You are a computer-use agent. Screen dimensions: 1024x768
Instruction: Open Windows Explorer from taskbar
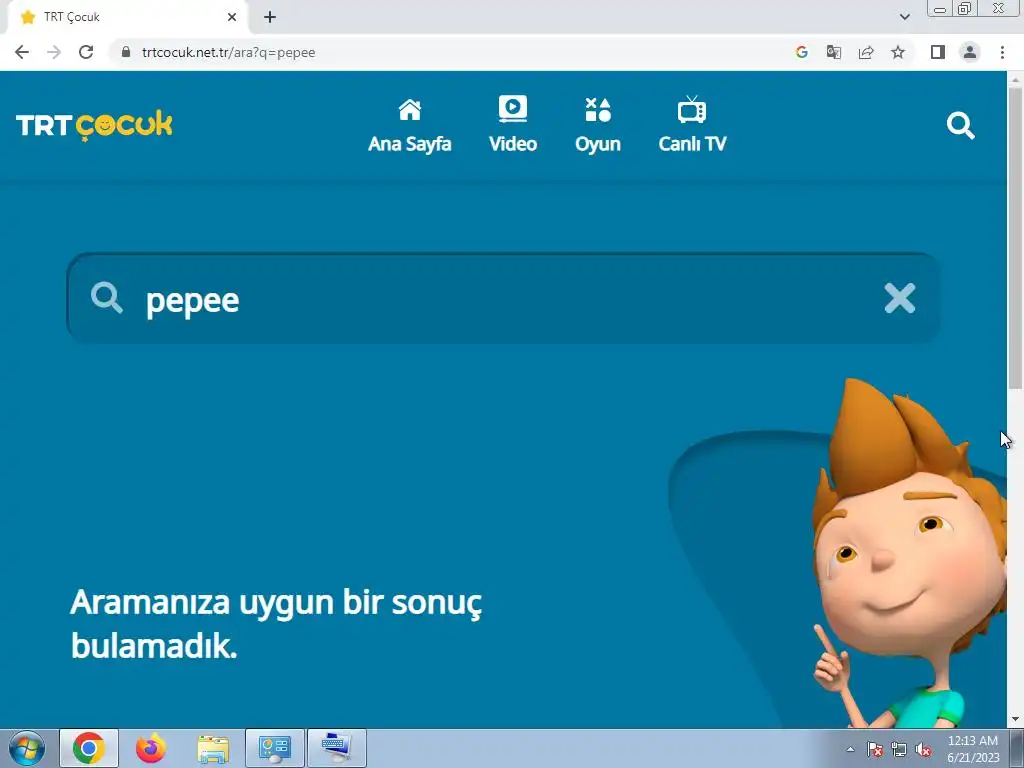click(x=213, y=748)
